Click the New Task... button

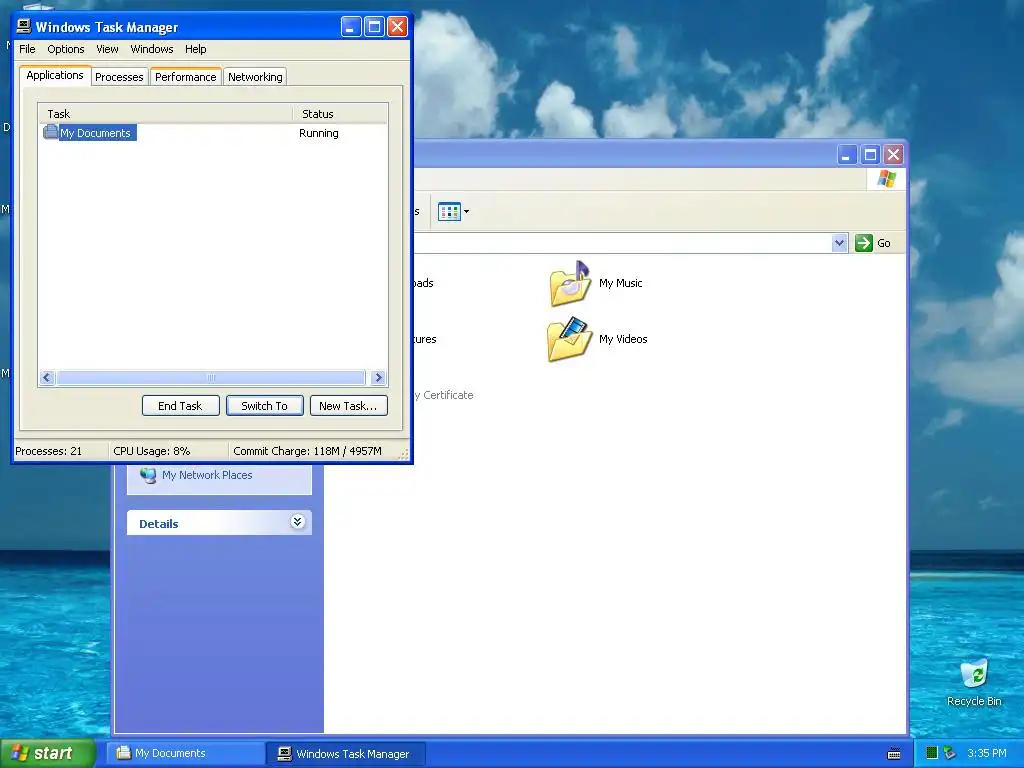coord(349,406)
